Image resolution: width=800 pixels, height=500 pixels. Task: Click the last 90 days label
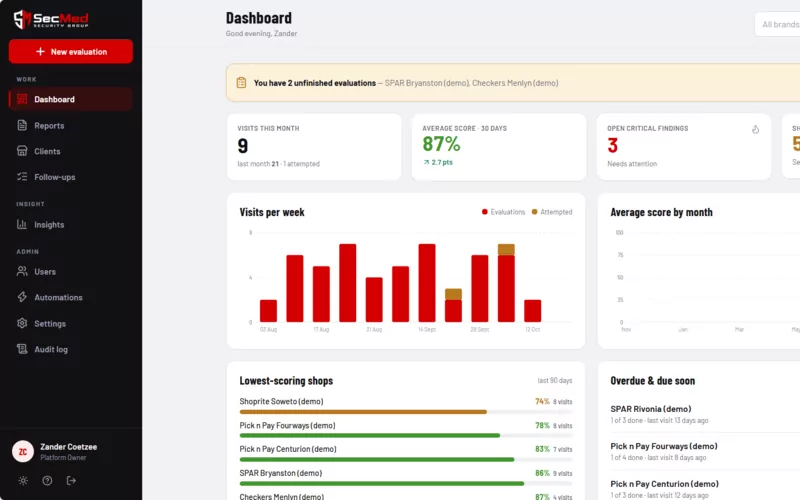pos(555,381)
